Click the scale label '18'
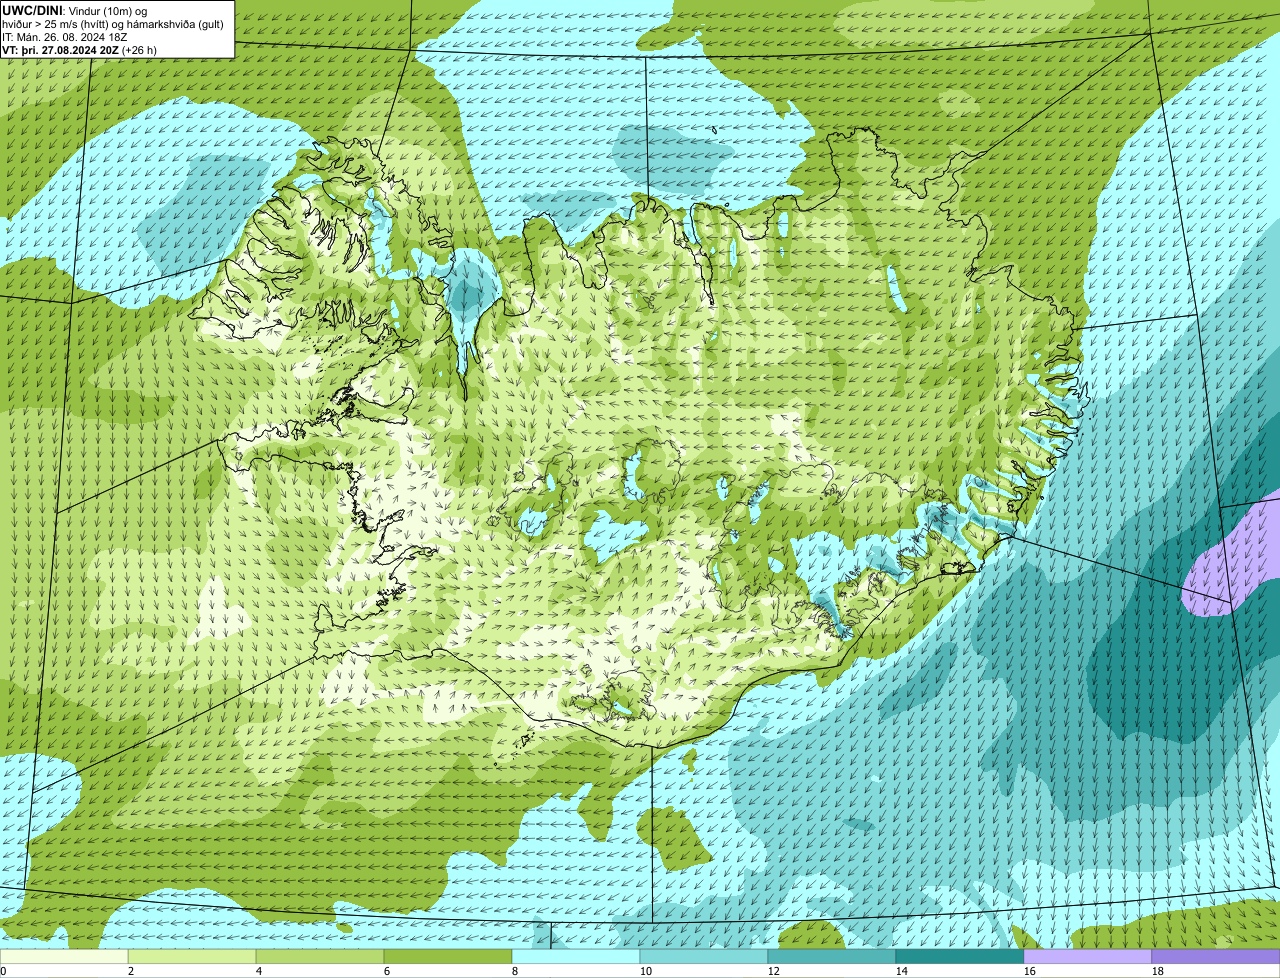 pos(1158,971)
